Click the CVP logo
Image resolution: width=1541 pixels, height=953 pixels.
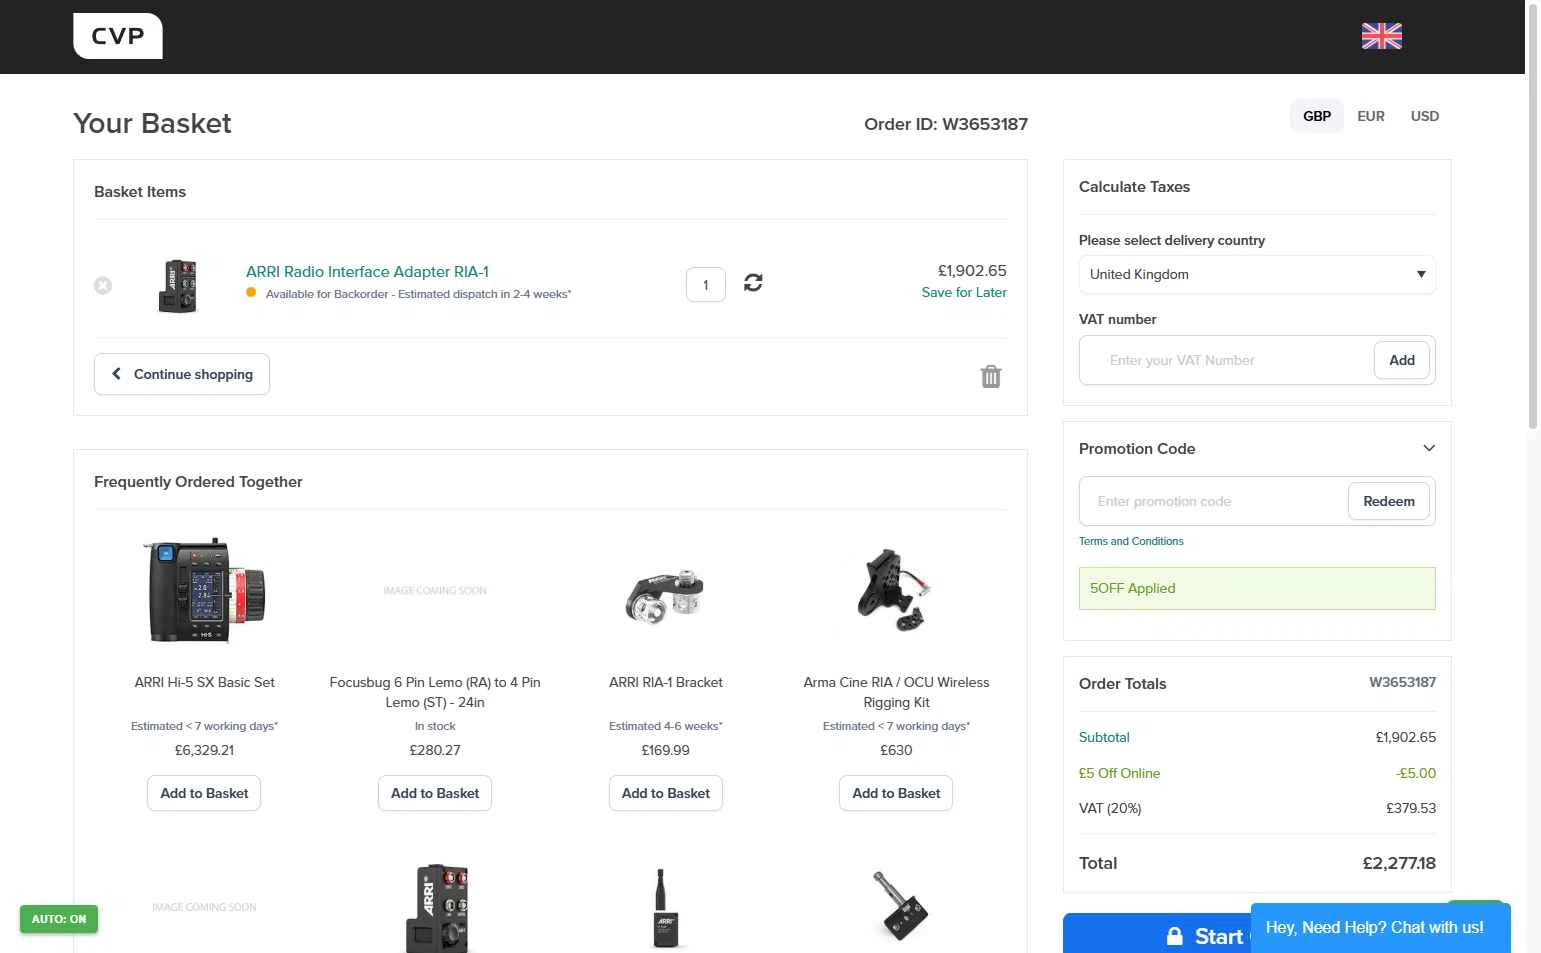coord(118,36)
